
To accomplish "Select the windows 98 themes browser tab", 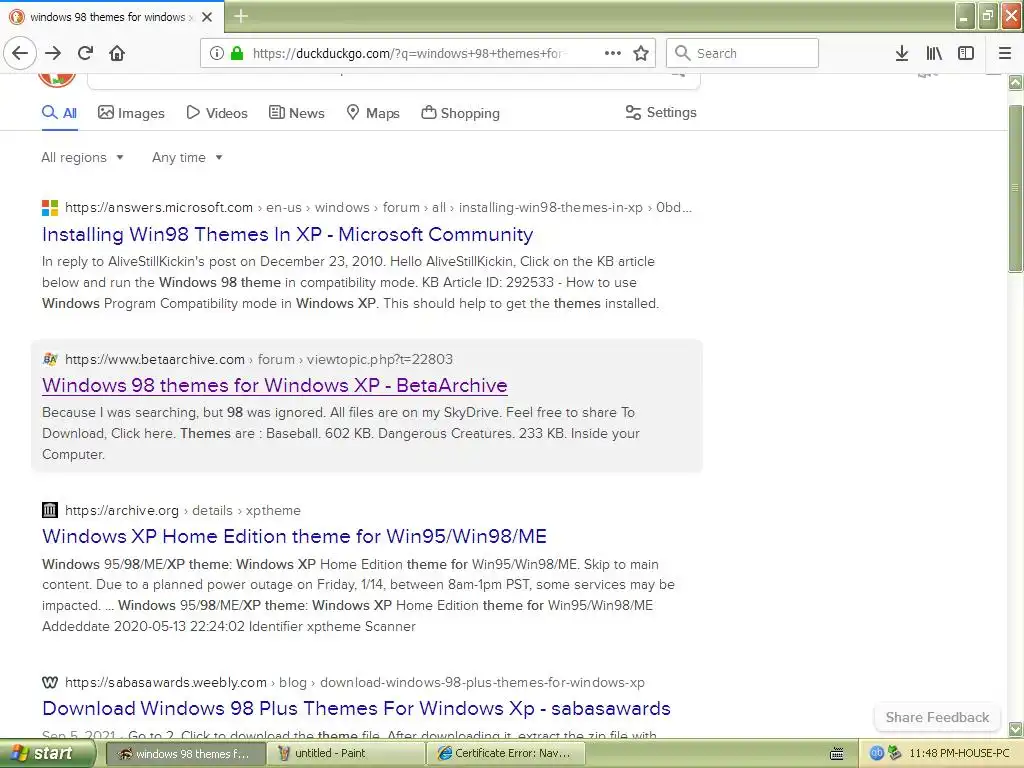I will click(112, 17).
